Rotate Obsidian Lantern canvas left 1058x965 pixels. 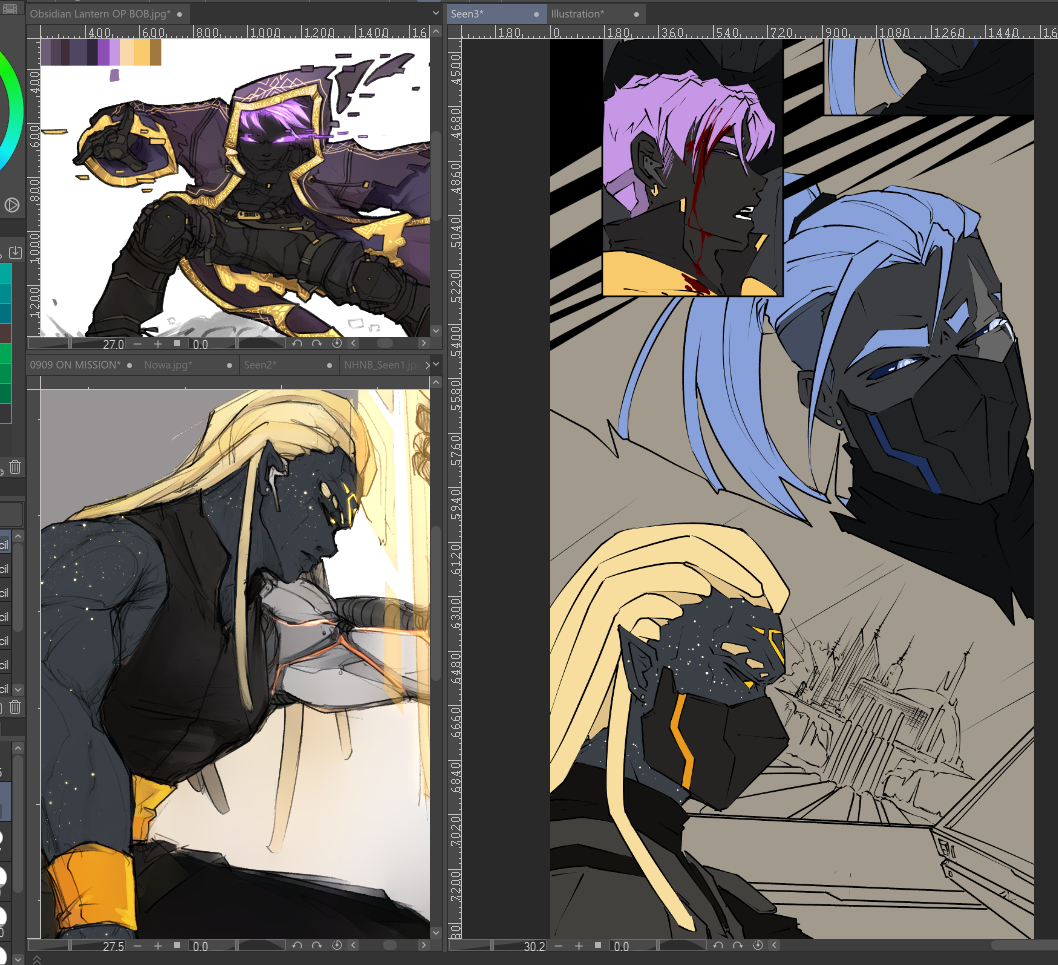click(297, 343)
